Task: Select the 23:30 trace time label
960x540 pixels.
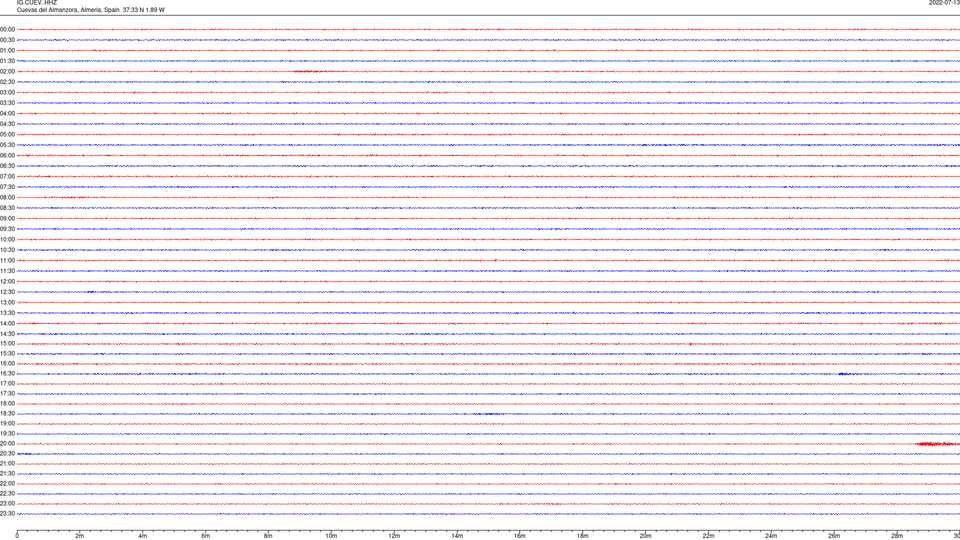Action: coord(7,514)
